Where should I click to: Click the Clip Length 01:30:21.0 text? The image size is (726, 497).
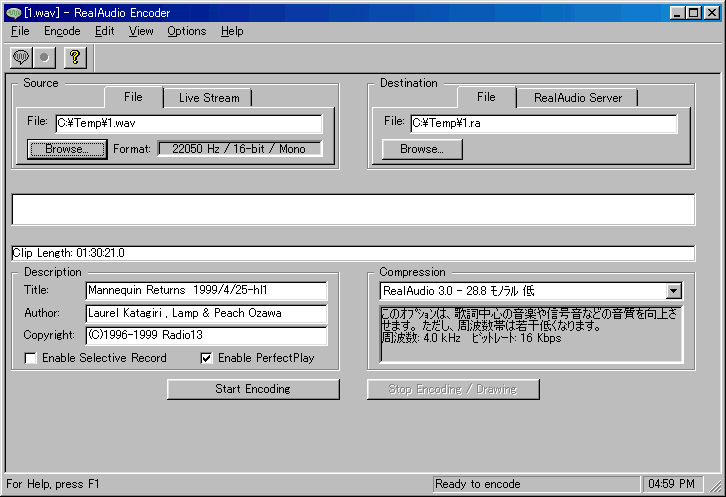click(x=69, y=253)
